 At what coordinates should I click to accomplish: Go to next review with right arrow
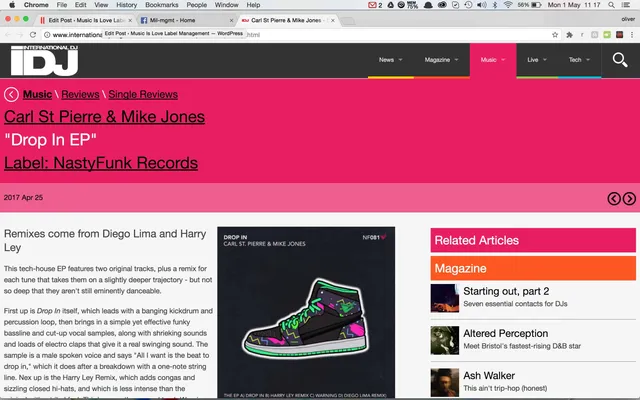[x=629, y=198]
